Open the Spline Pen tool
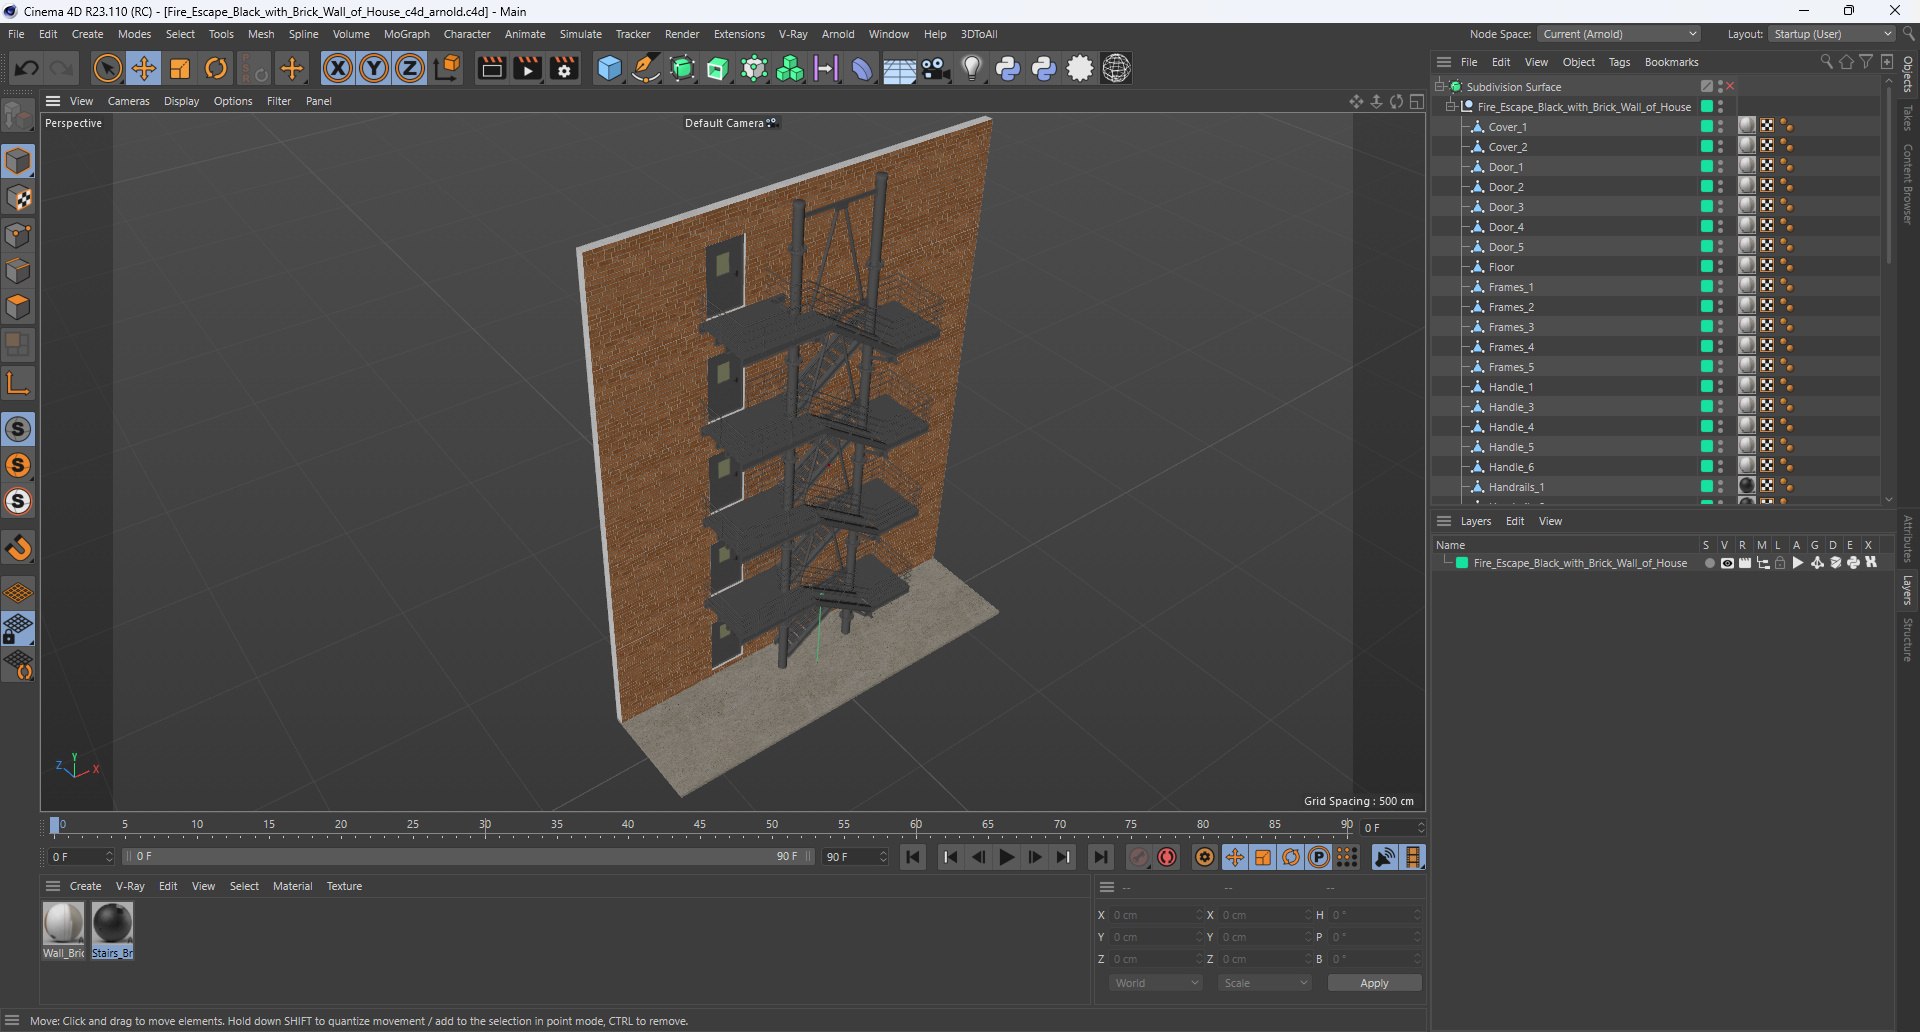Image resolution: width=1920 pixels, height=1032 pixels. coord(646,68)
